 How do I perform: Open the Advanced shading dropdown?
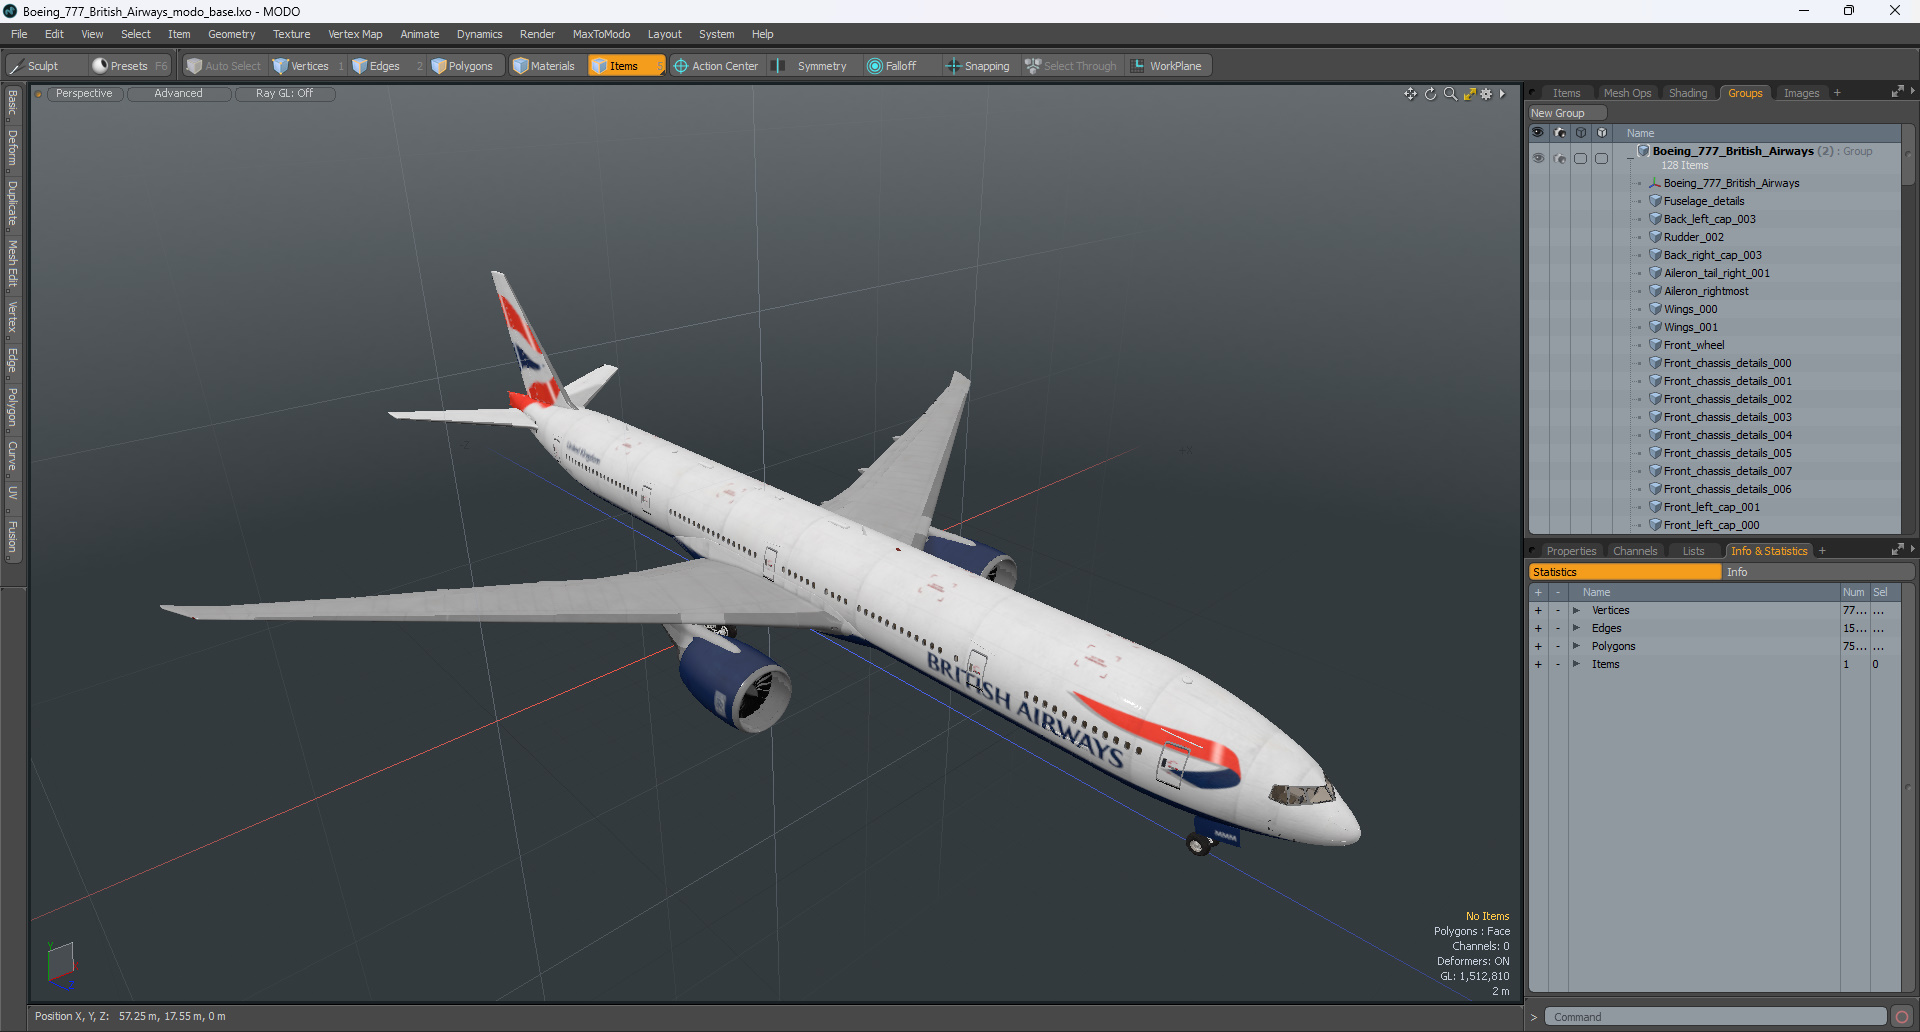(x=178, y=94)
